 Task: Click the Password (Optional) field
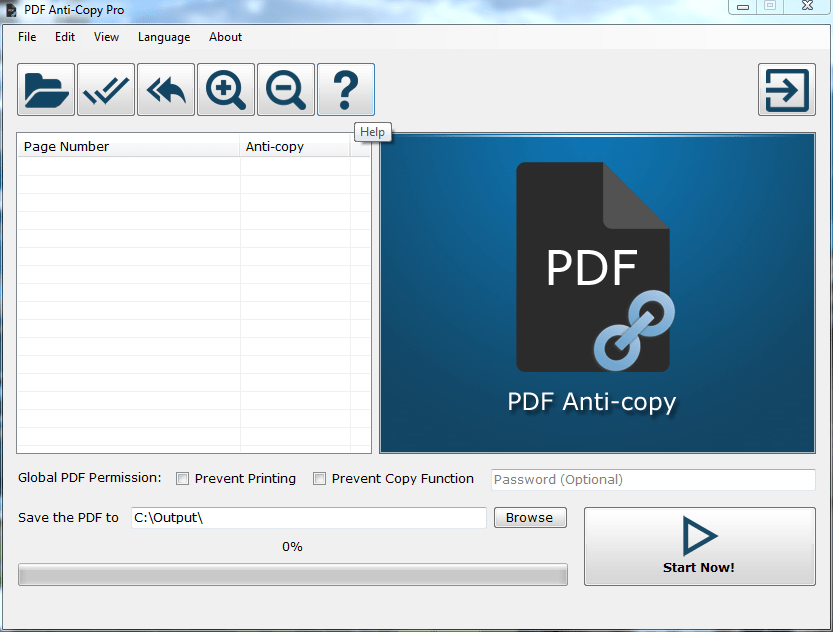653,480
